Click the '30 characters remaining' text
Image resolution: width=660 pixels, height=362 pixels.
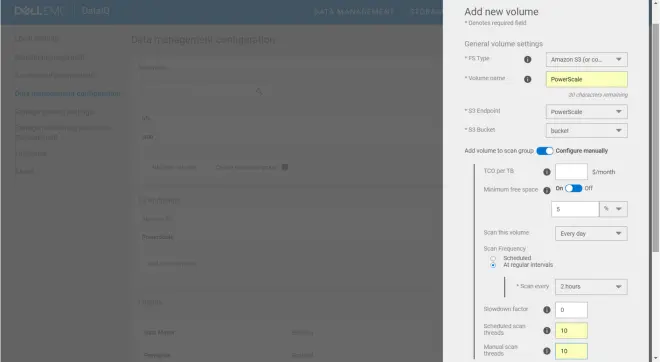point(598,95)
